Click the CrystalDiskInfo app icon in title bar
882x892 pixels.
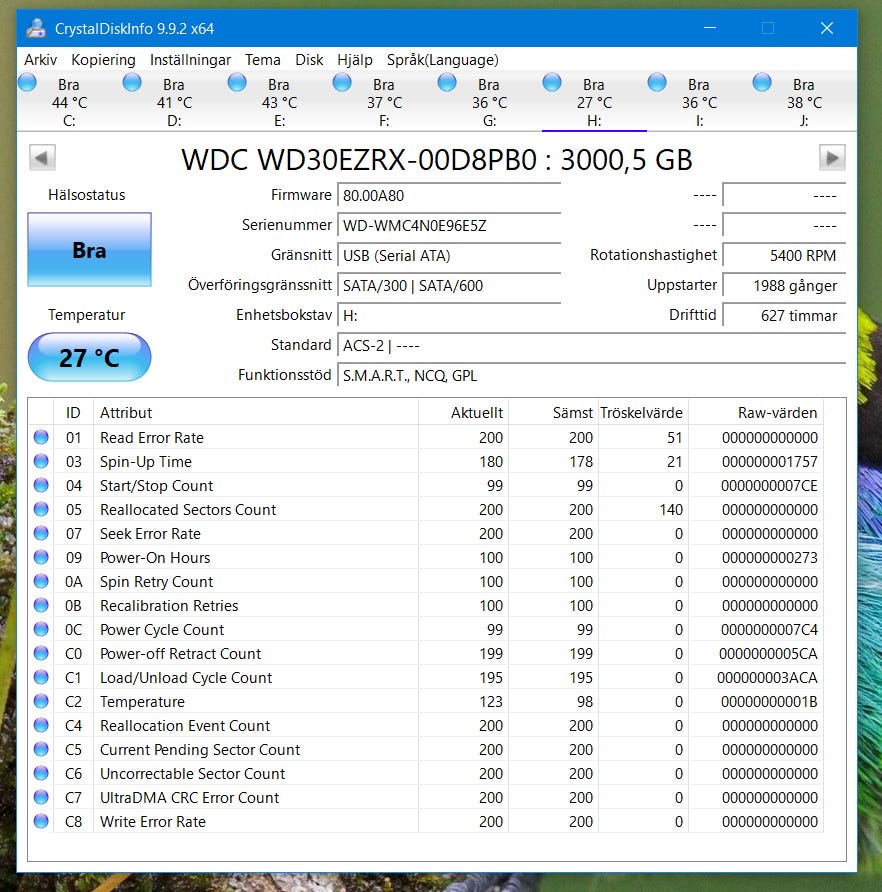click(x=36, y=28)
